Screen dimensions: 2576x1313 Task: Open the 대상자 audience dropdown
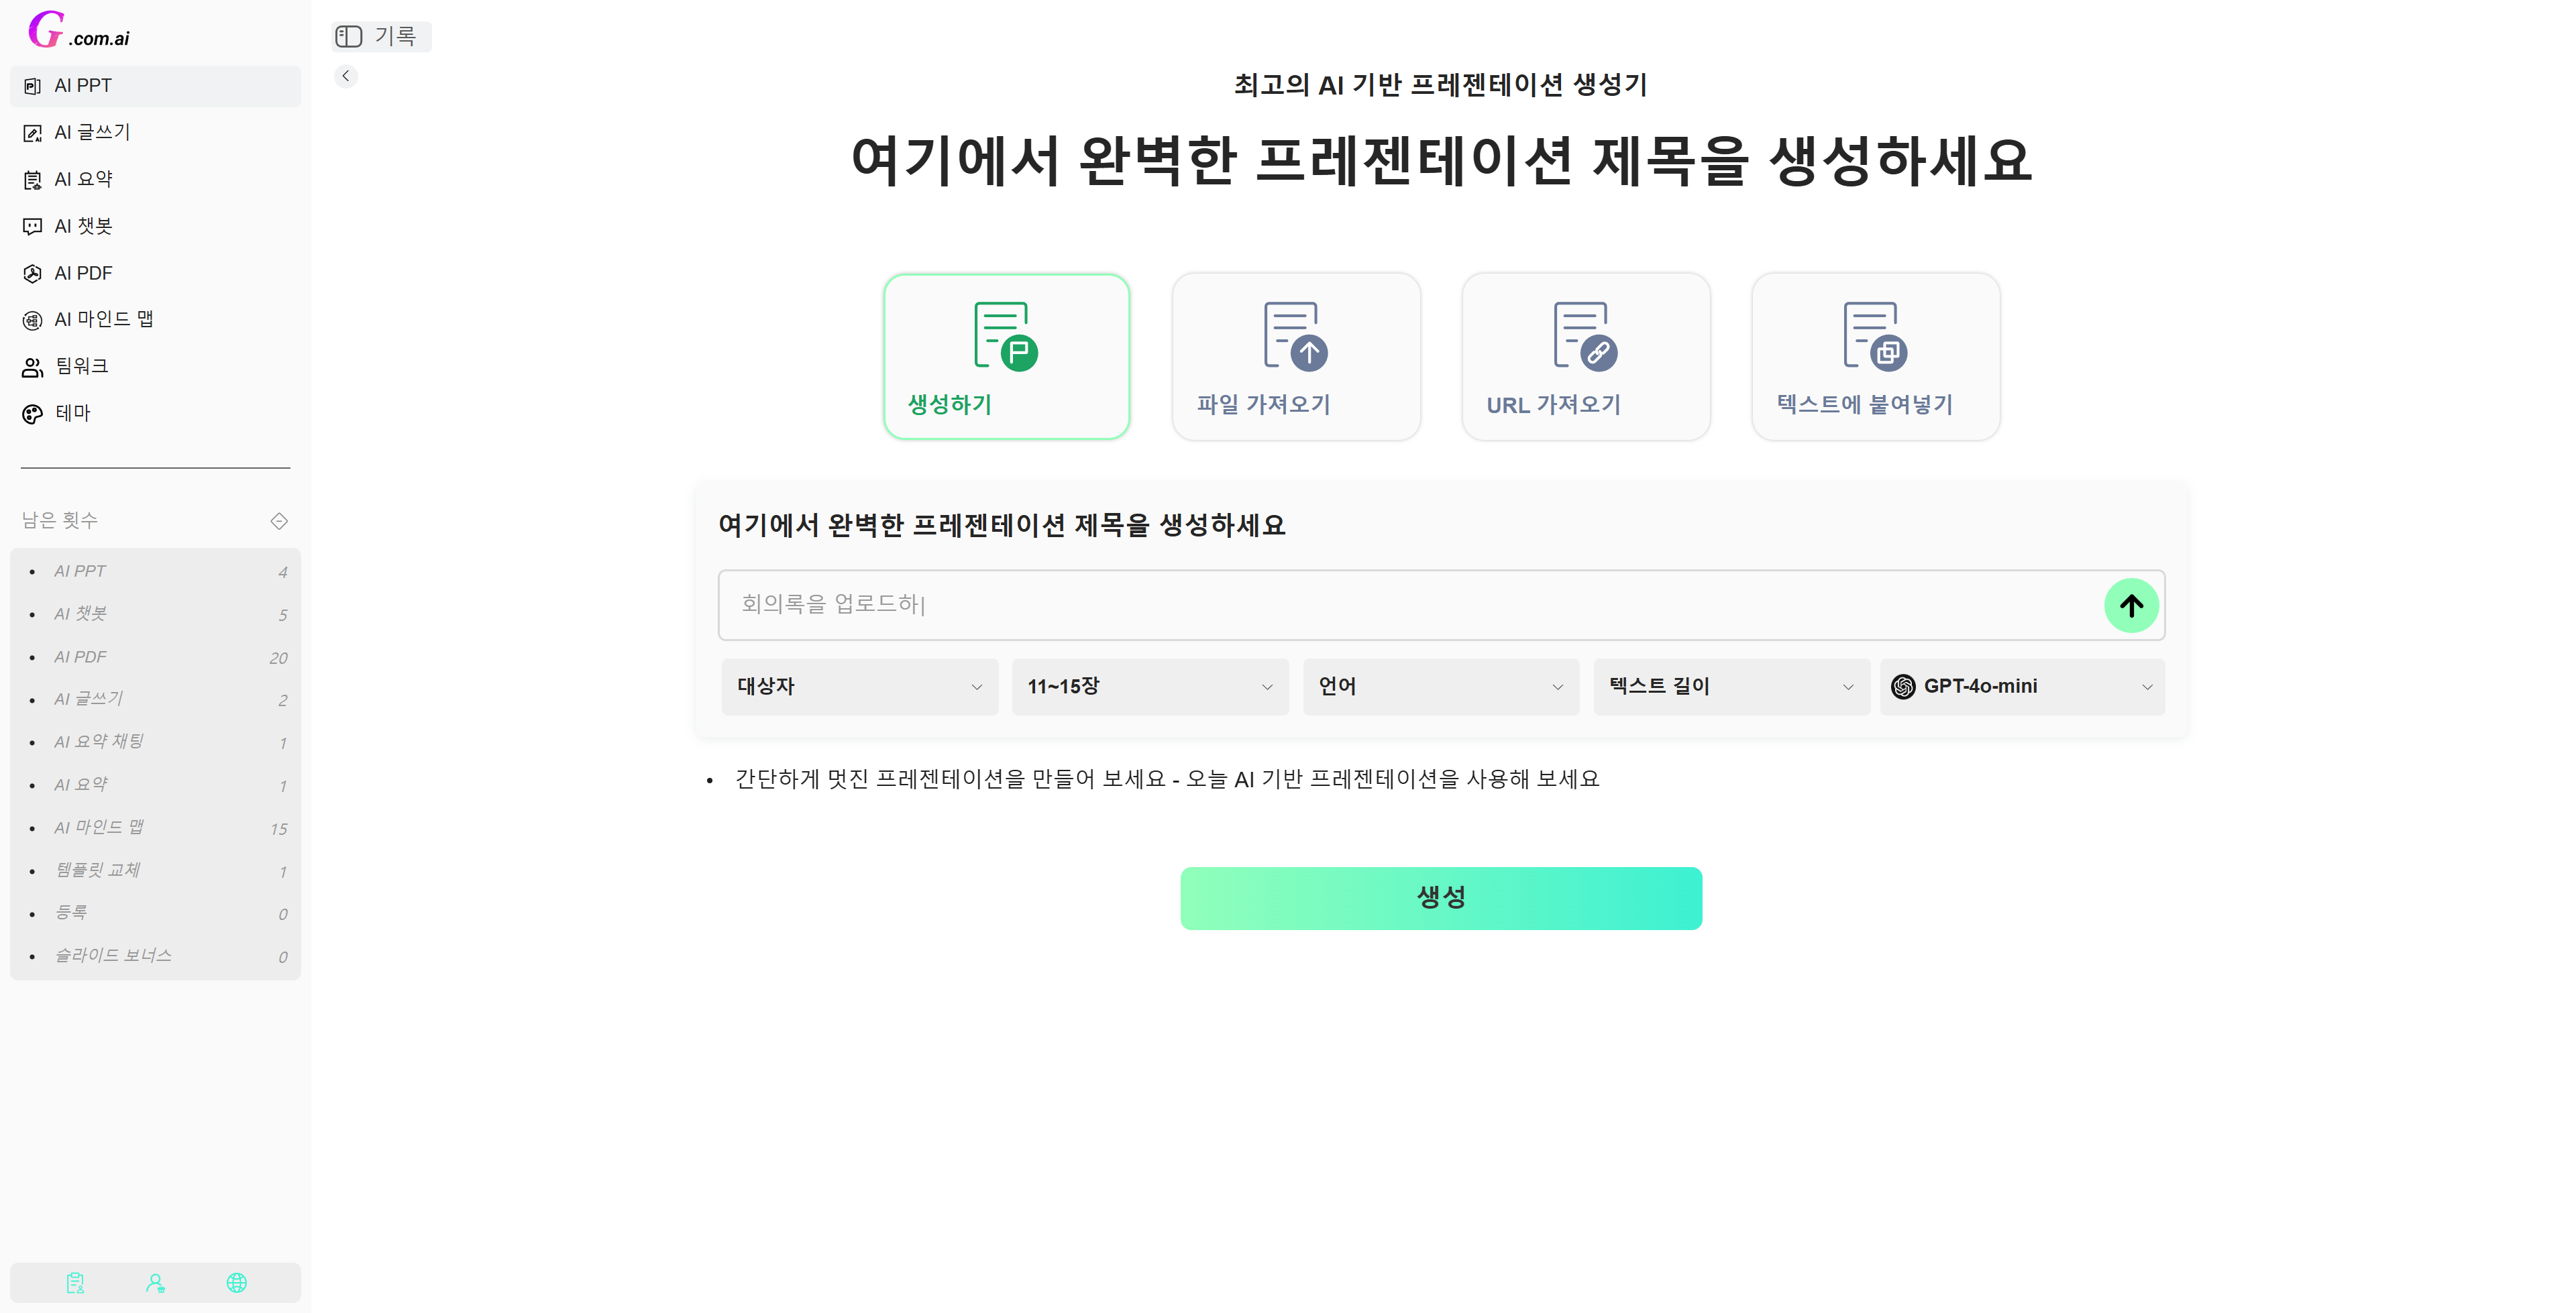coord(858,686)
